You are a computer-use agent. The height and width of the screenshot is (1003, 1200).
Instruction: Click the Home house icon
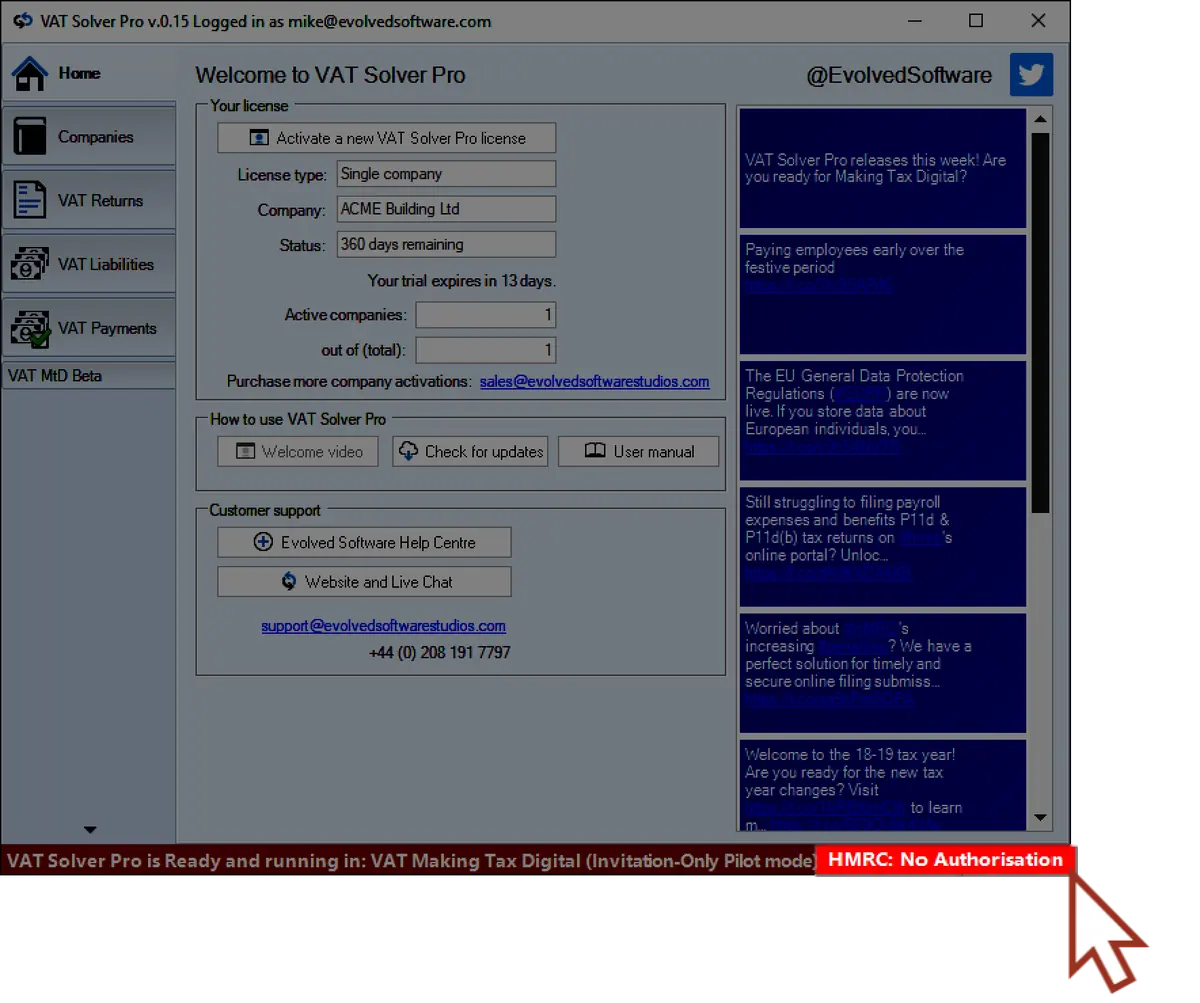pos(30,73)
